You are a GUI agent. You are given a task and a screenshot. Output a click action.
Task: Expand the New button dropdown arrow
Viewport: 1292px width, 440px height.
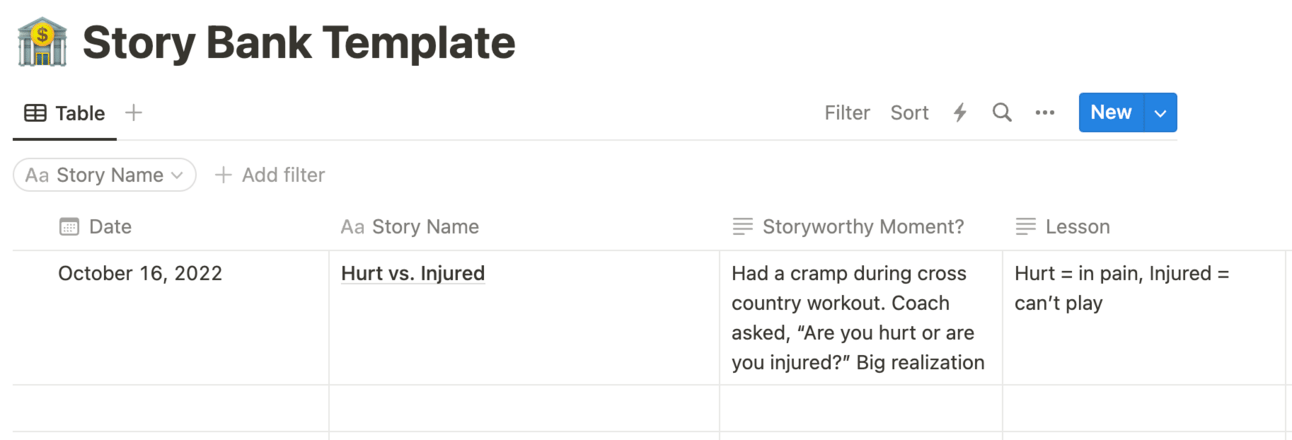click(x=1160, y=113)
